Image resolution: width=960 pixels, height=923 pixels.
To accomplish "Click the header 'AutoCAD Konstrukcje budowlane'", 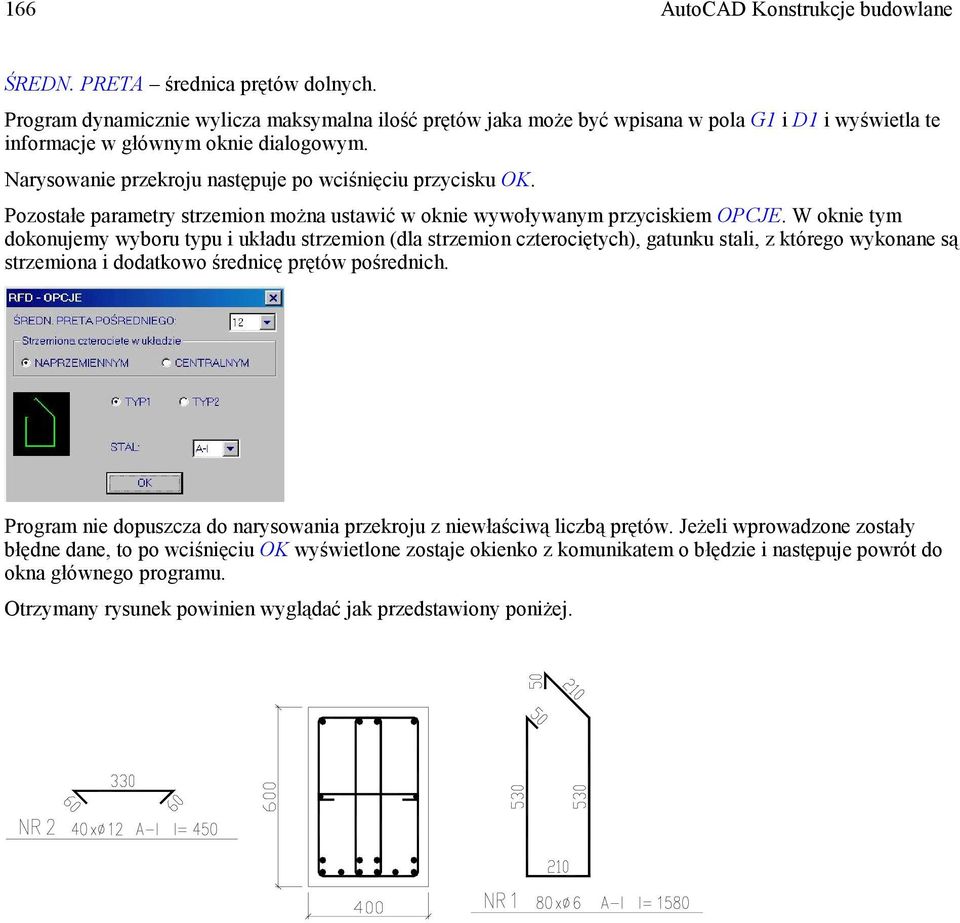I will click(x=806, y=9).
